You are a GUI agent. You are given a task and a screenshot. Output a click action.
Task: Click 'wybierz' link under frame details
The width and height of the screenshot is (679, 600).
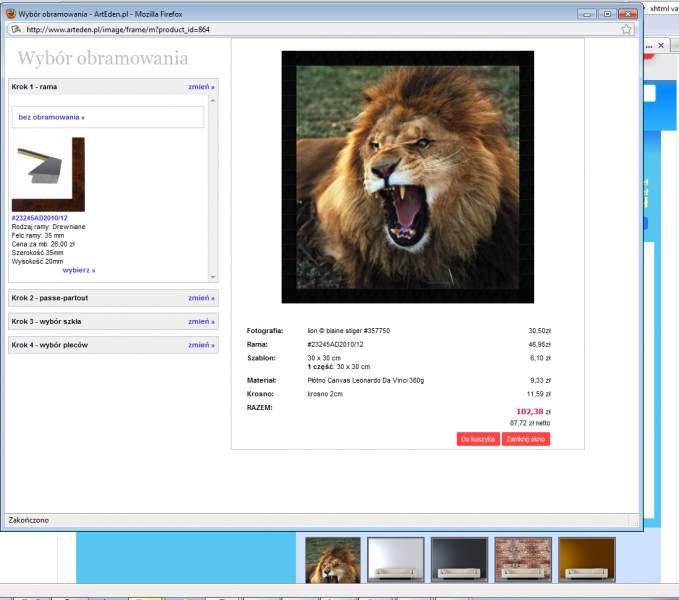pyautogui.click(x=79, y=270)
